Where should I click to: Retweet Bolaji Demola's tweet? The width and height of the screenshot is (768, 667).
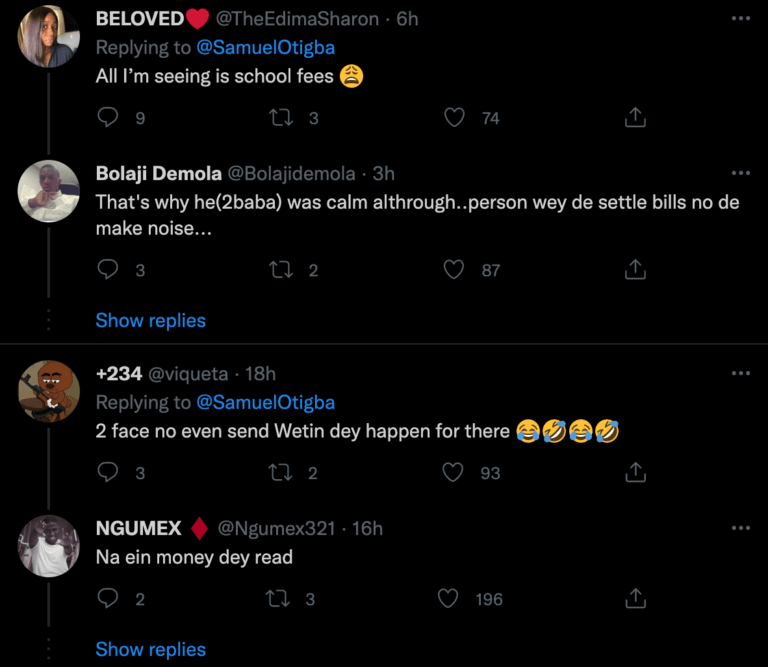coord(281,270)
